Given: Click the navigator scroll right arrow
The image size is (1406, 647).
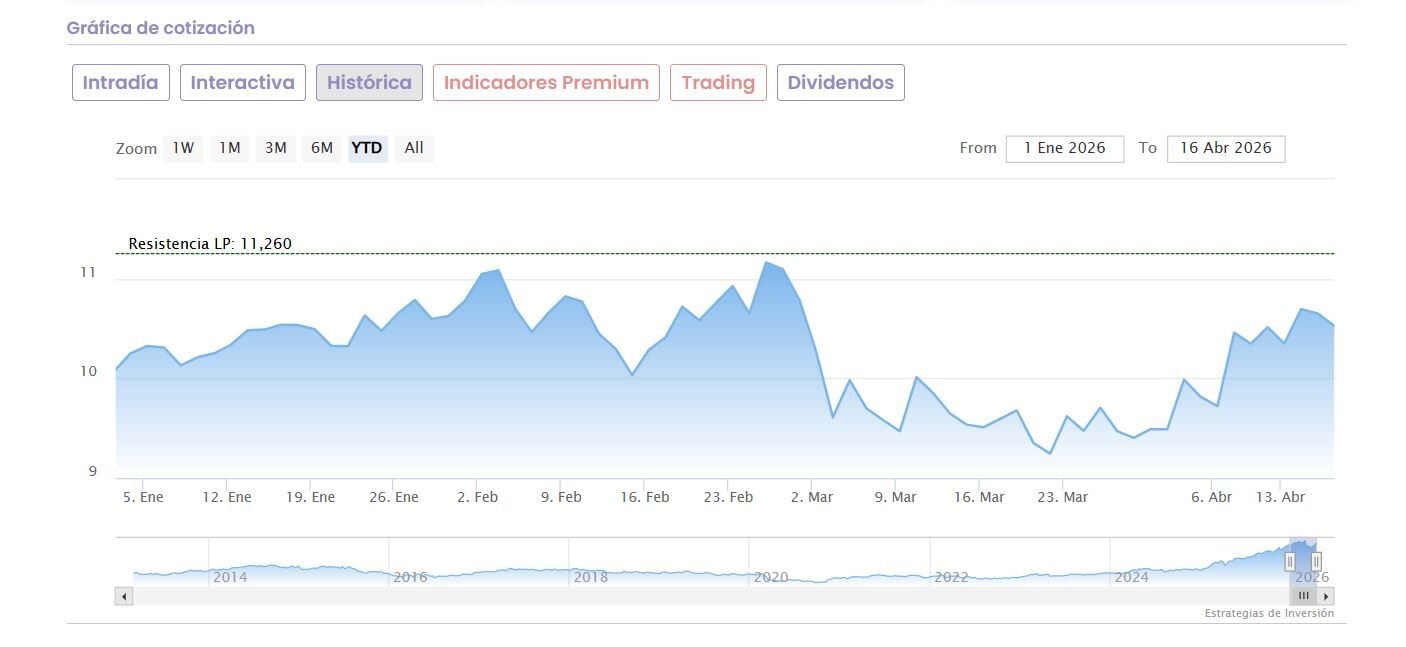Looking at the screenshot, I should pyautogui.click(x=1326, y=596).
